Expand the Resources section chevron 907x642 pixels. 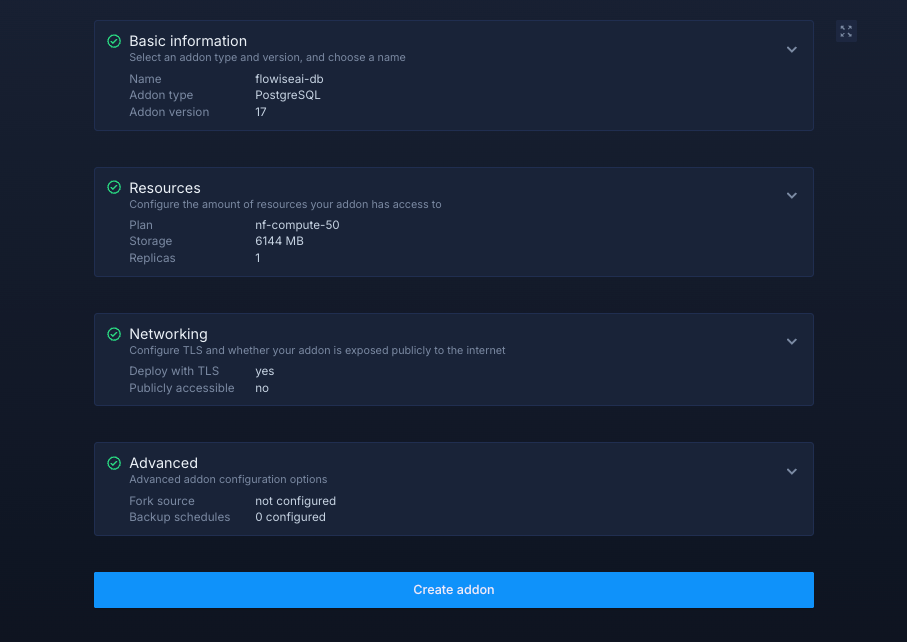point(791,196)
